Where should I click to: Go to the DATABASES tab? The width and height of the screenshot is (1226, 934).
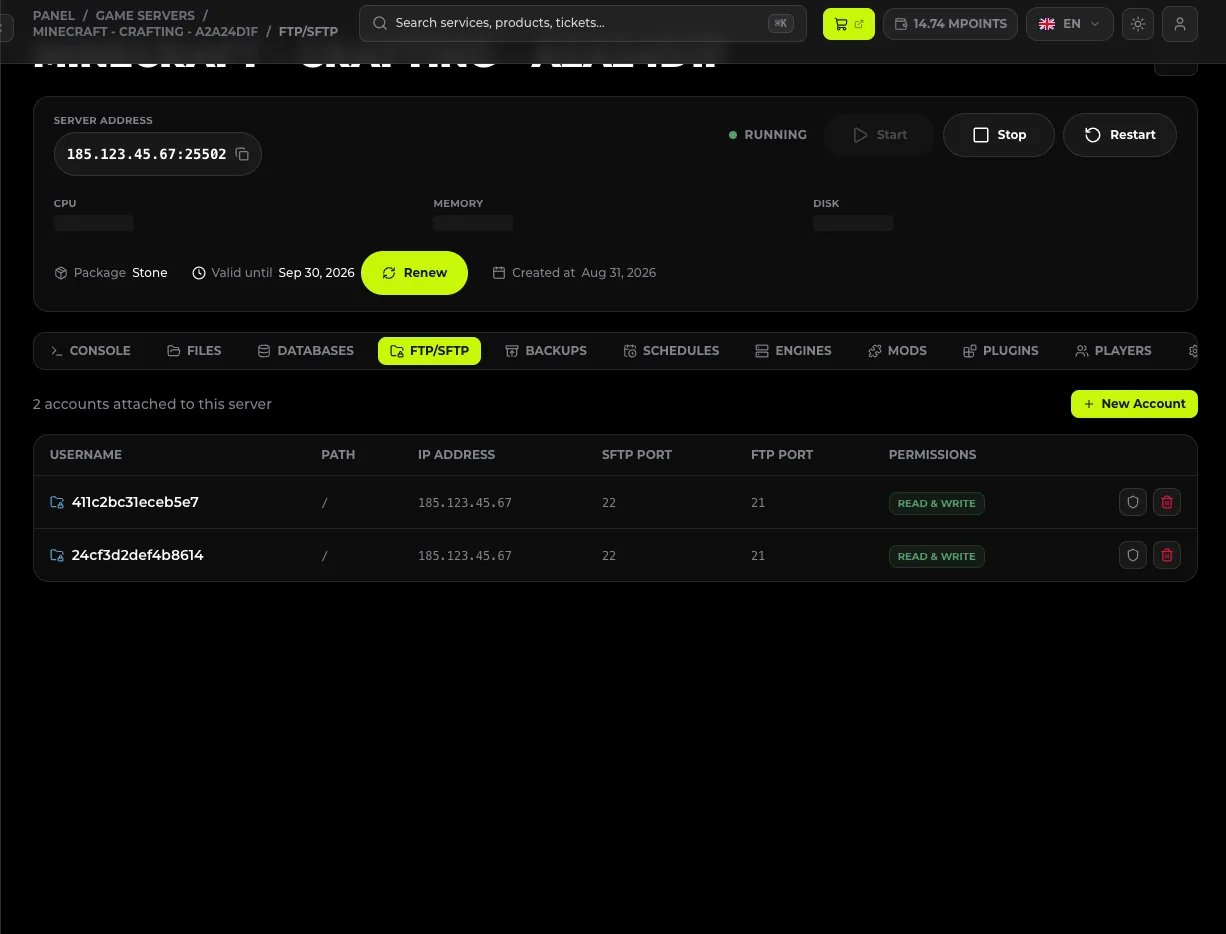(x=306, y=351)
